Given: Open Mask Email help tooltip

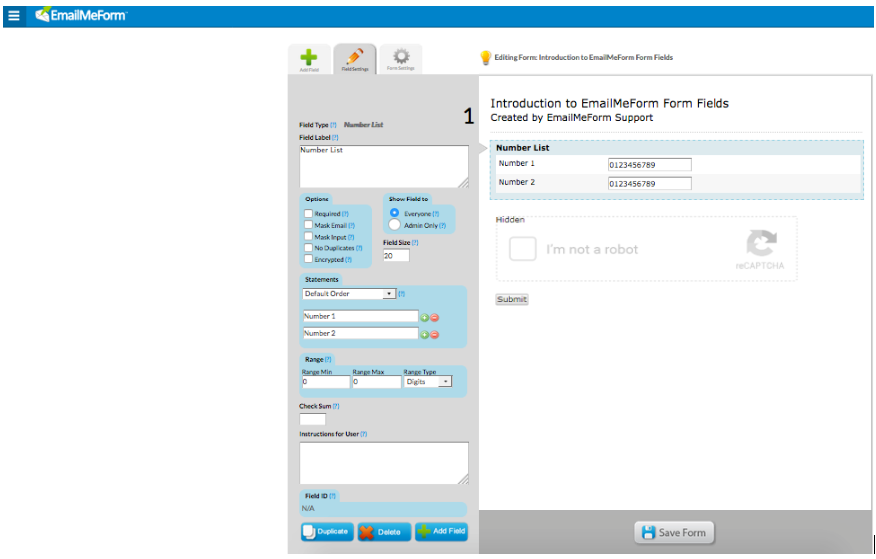Looking at the screenshot, I should (x=351, y=226).
